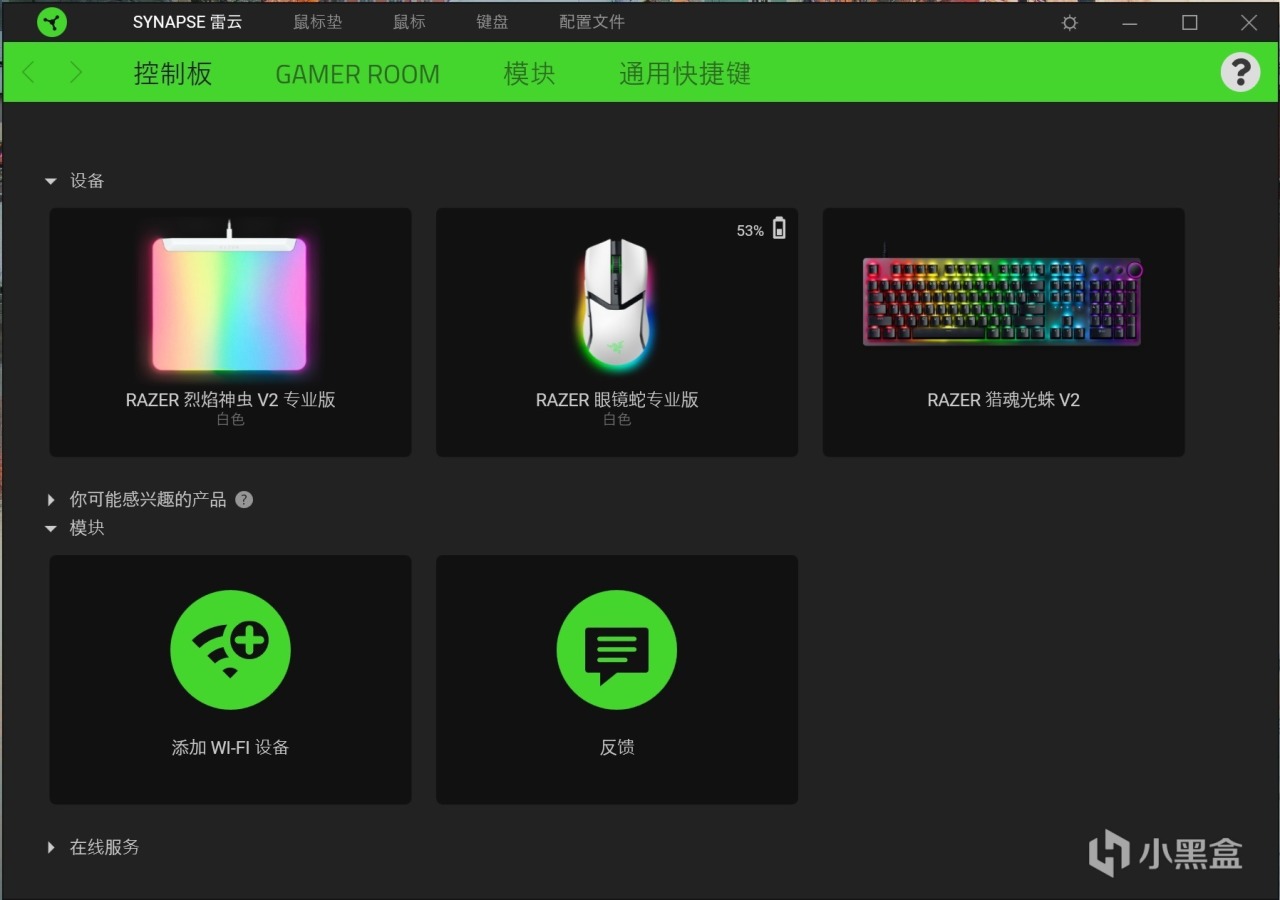This screenshot has width=1280, height=900.
Task: Switch to the 鼠标垫 tab
Action: pos(317,22)
